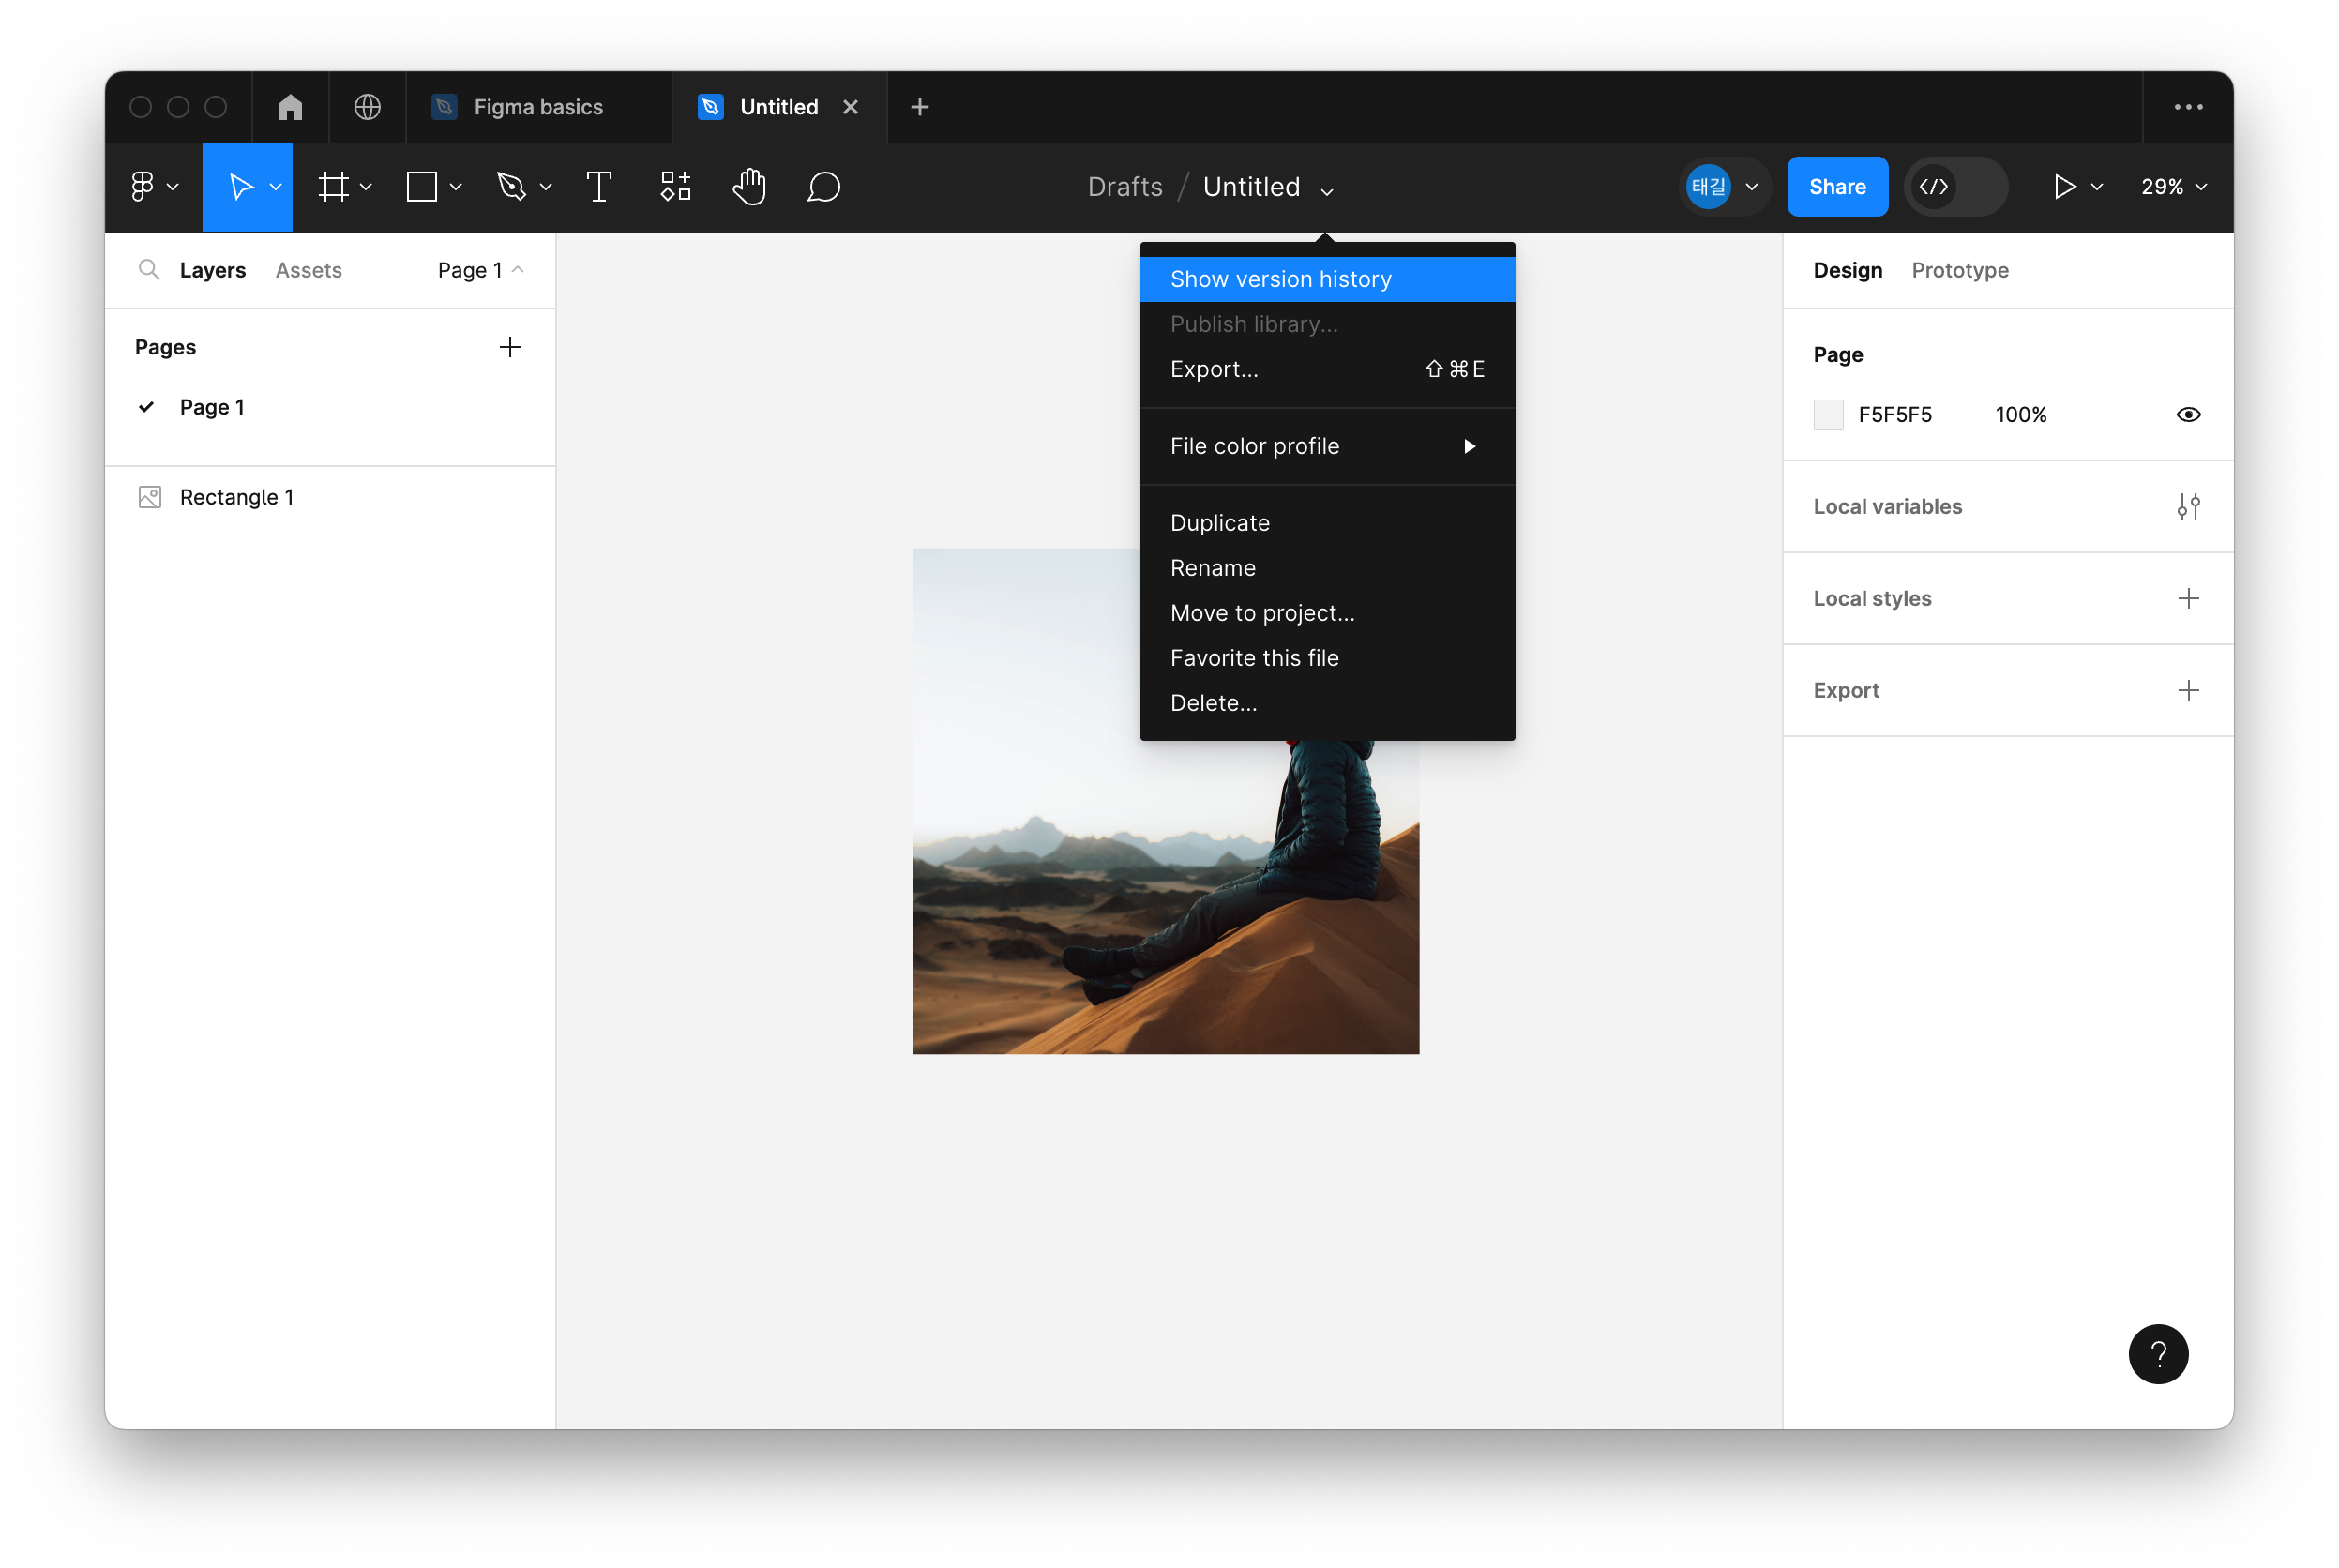Click the Home icon tab
The width and height of the screenshot is (2339, 1568).
[x=290, y=107]
